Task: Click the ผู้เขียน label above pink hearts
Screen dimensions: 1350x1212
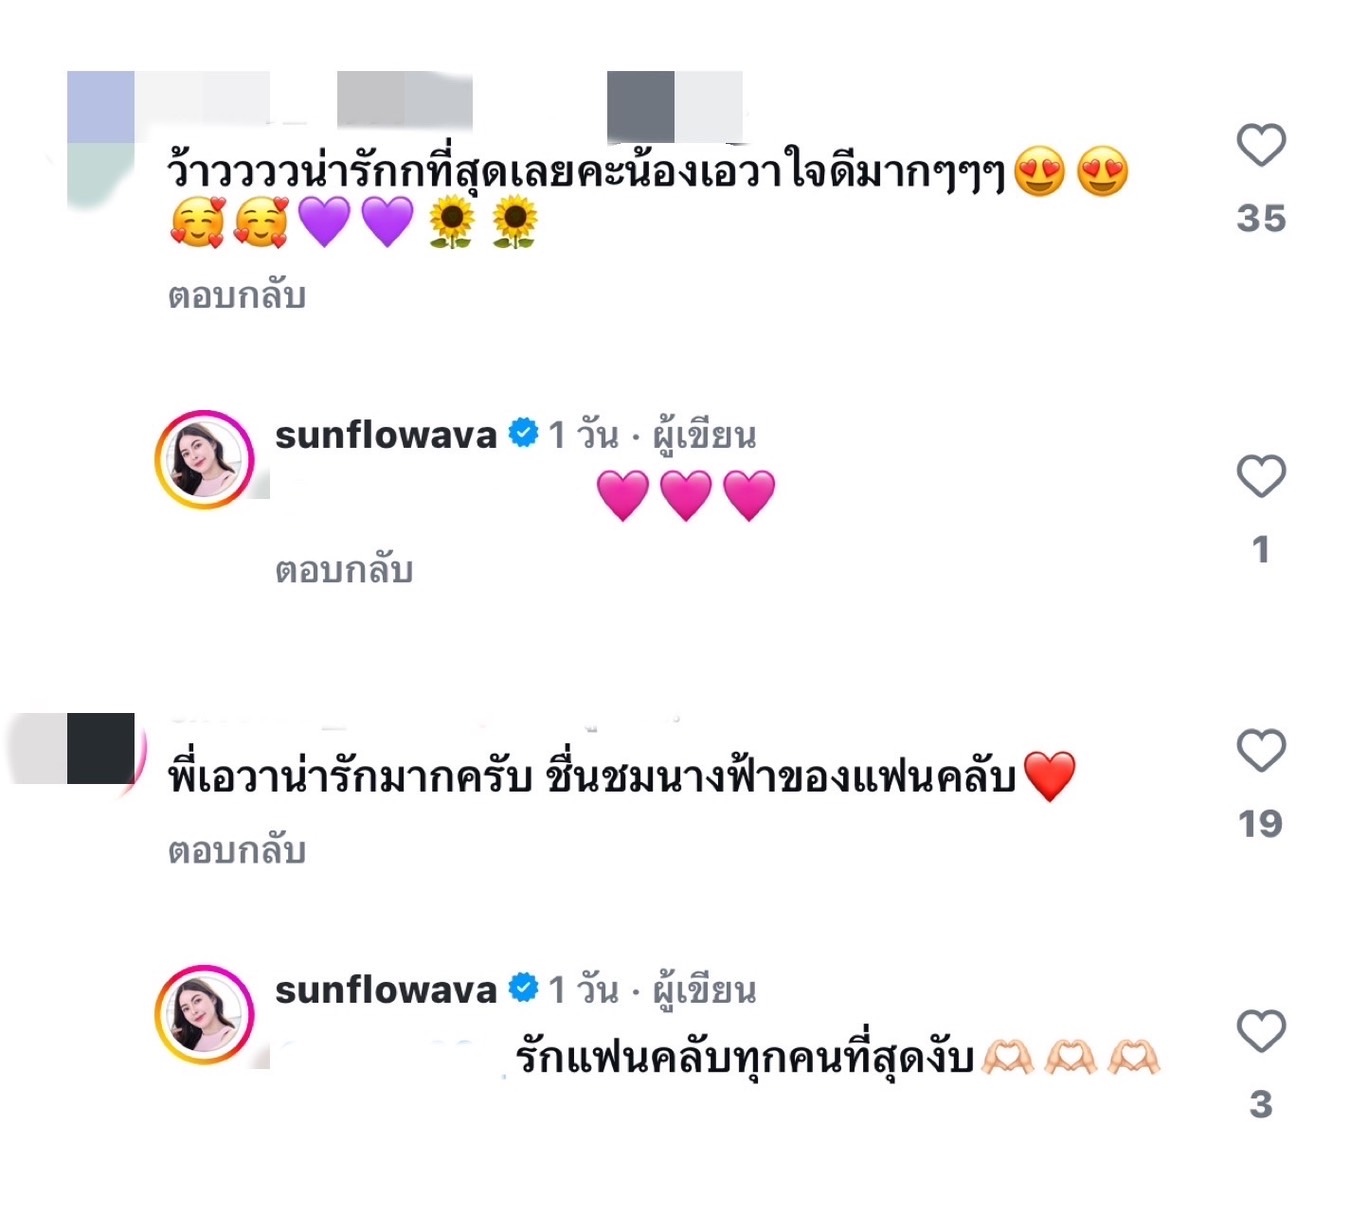Action: [x=704, y=435]
